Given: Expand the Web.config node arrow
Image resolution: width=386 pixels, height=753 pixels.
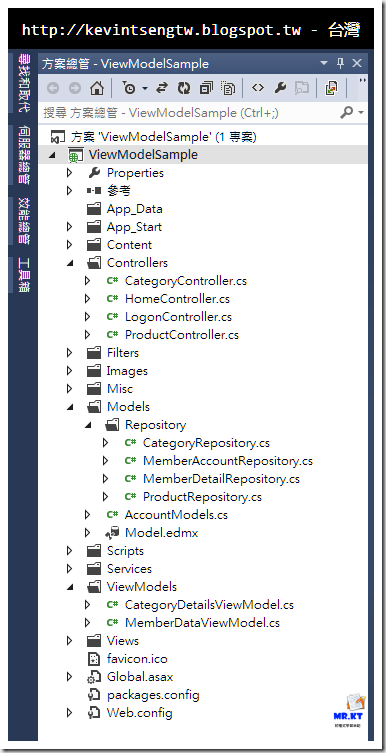Looking at the screenshot, I should tap(70, 713).
